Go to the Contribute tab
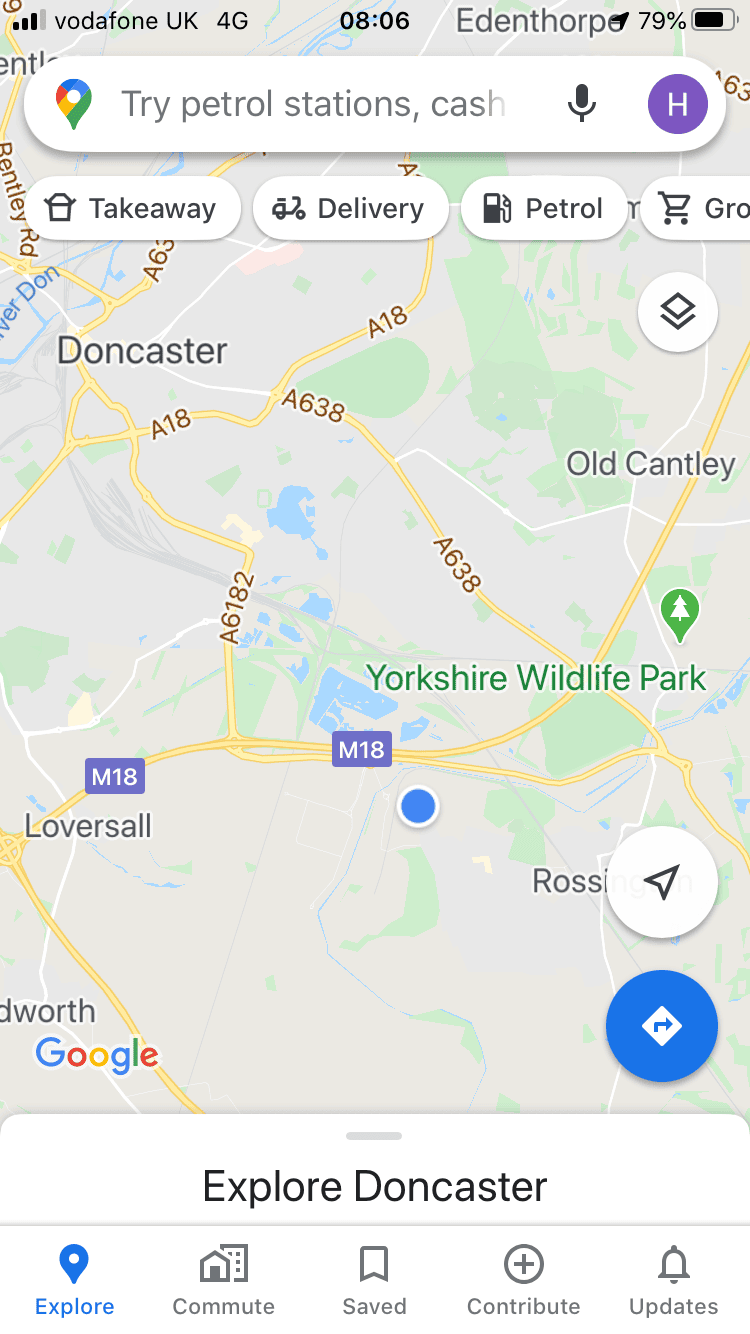Viewport: 750px width, 1334px height. click(524, 1280)
